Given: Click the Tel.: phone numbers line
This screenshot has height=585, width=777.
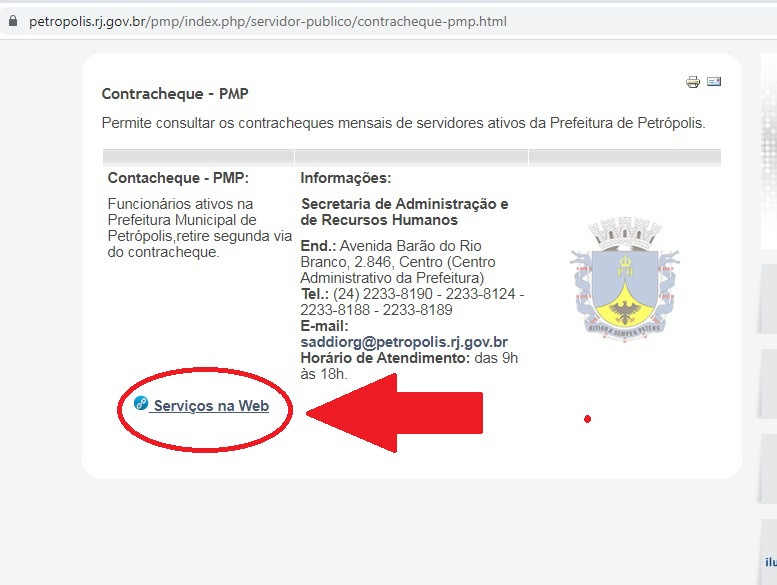Looking at the screenshot, I should point(412,302).
